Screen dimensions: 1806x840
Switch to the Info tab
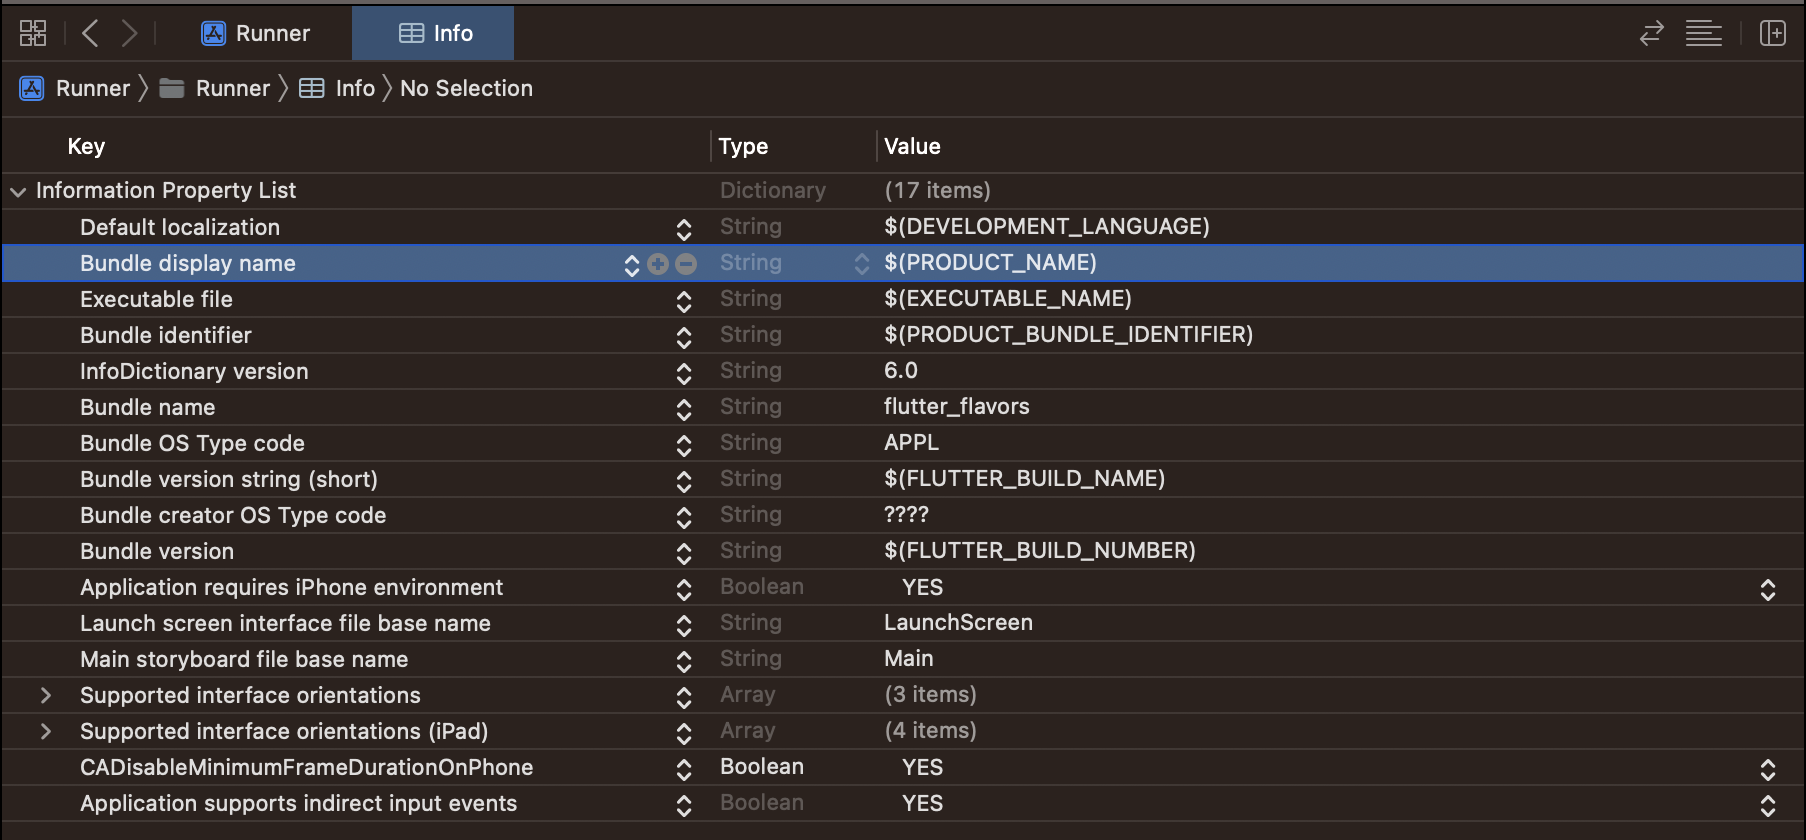click(434, 33)
